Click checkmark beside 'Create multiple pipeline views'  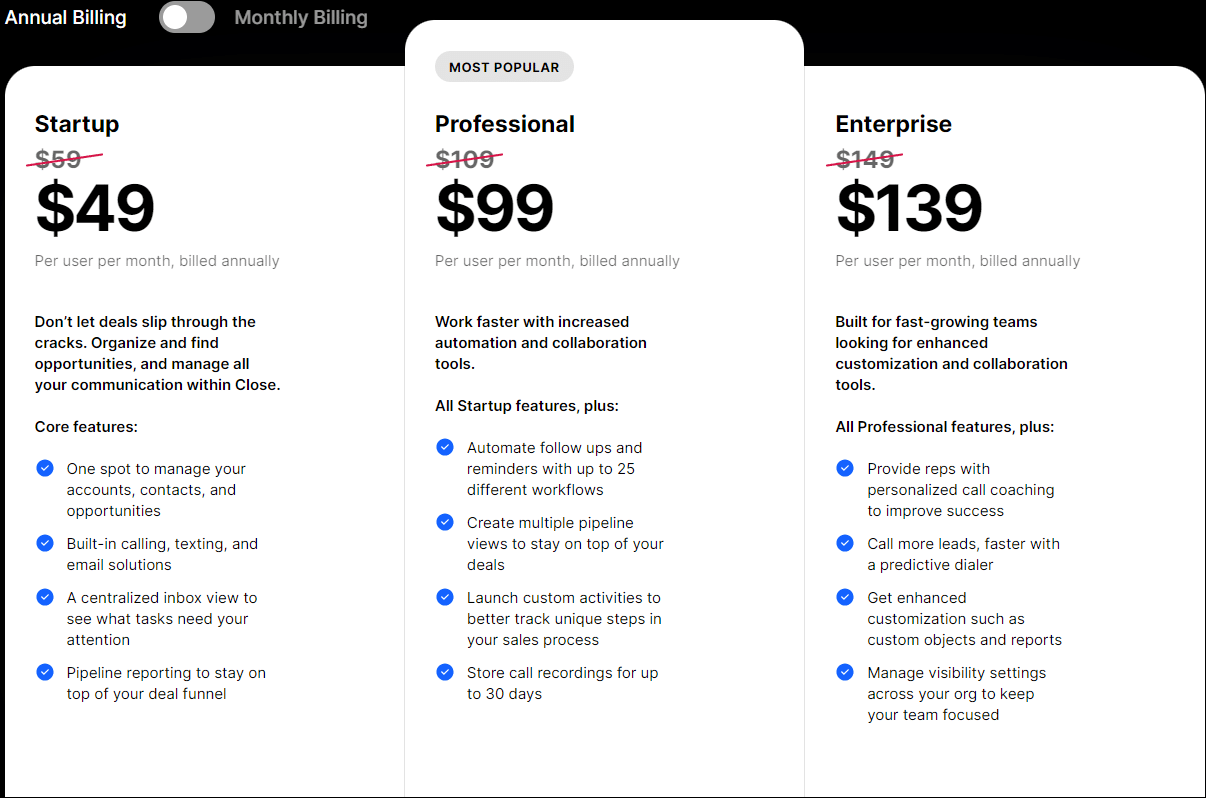pos(445,522)
